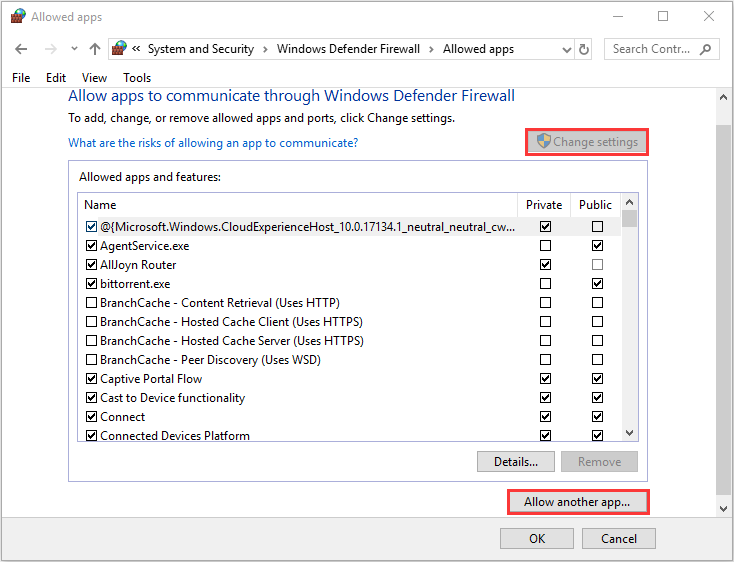Click the Back navigation arrow
The width and height of the screenshot is (734, 562).
tap(21, 49)
